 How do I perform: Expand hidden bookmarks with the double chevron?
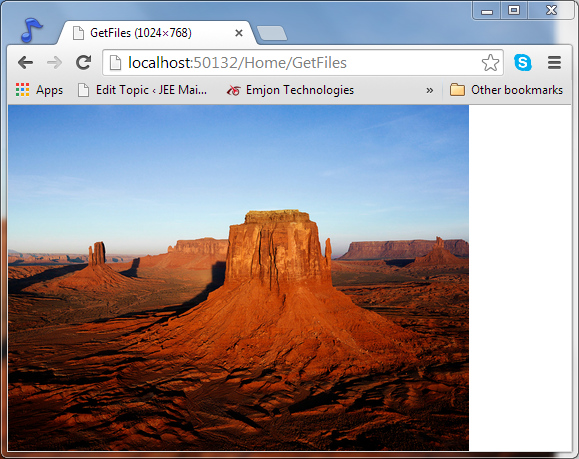(429, 90)
